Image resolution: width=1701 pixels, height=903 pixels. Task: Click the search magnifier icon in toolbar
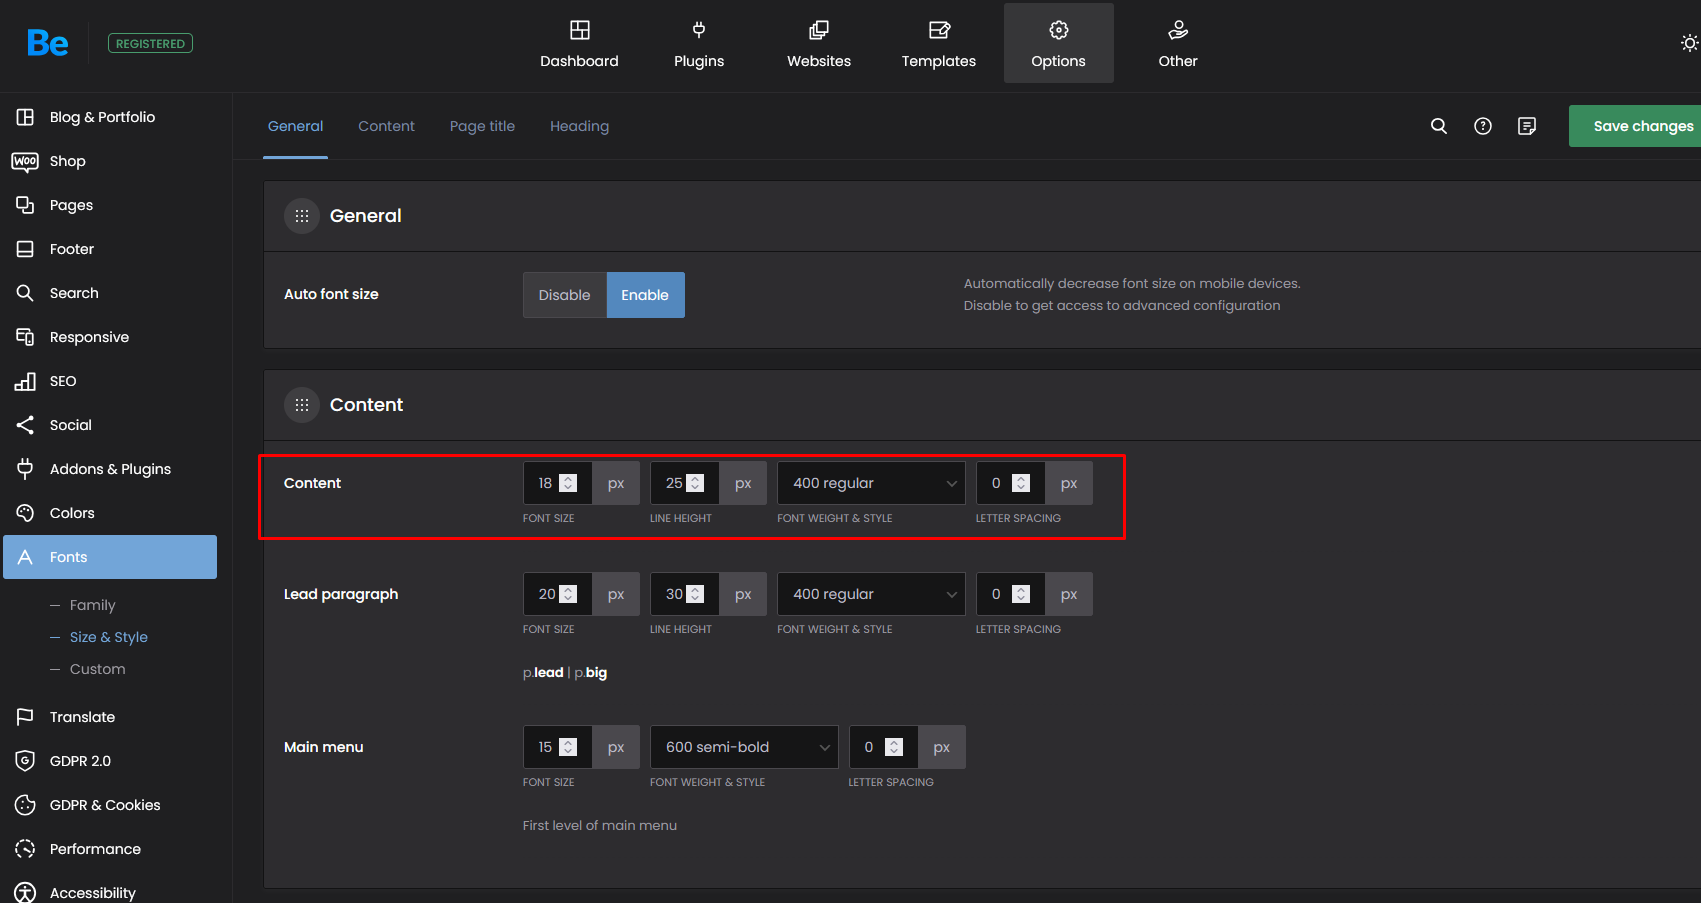(1438, 126)
